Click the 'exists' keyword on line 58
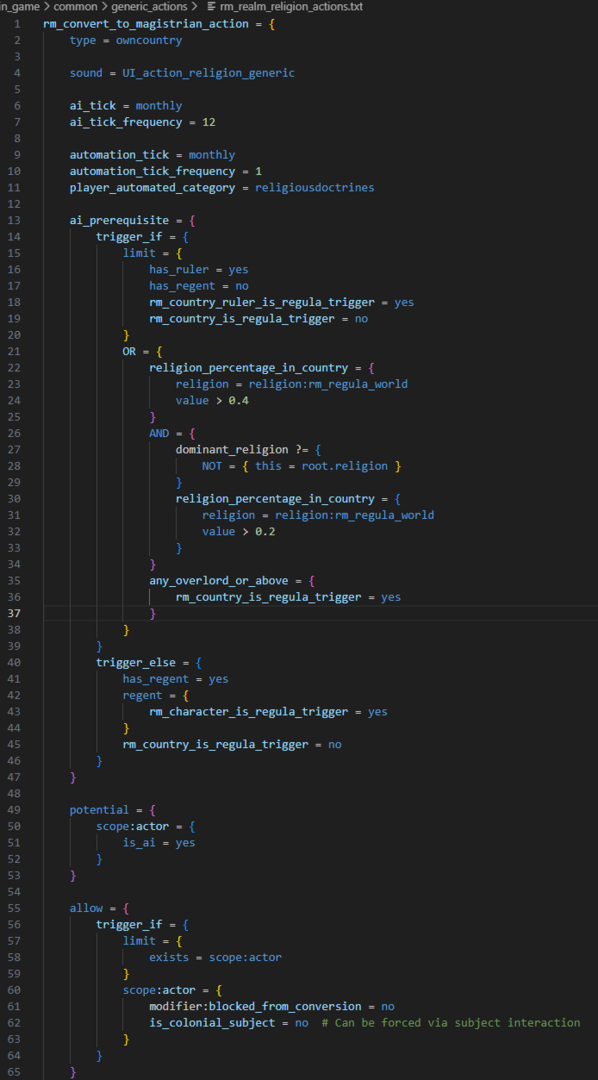Viewport: 598px width, 1080px height. pyautogui.click(x=169, y=957)
